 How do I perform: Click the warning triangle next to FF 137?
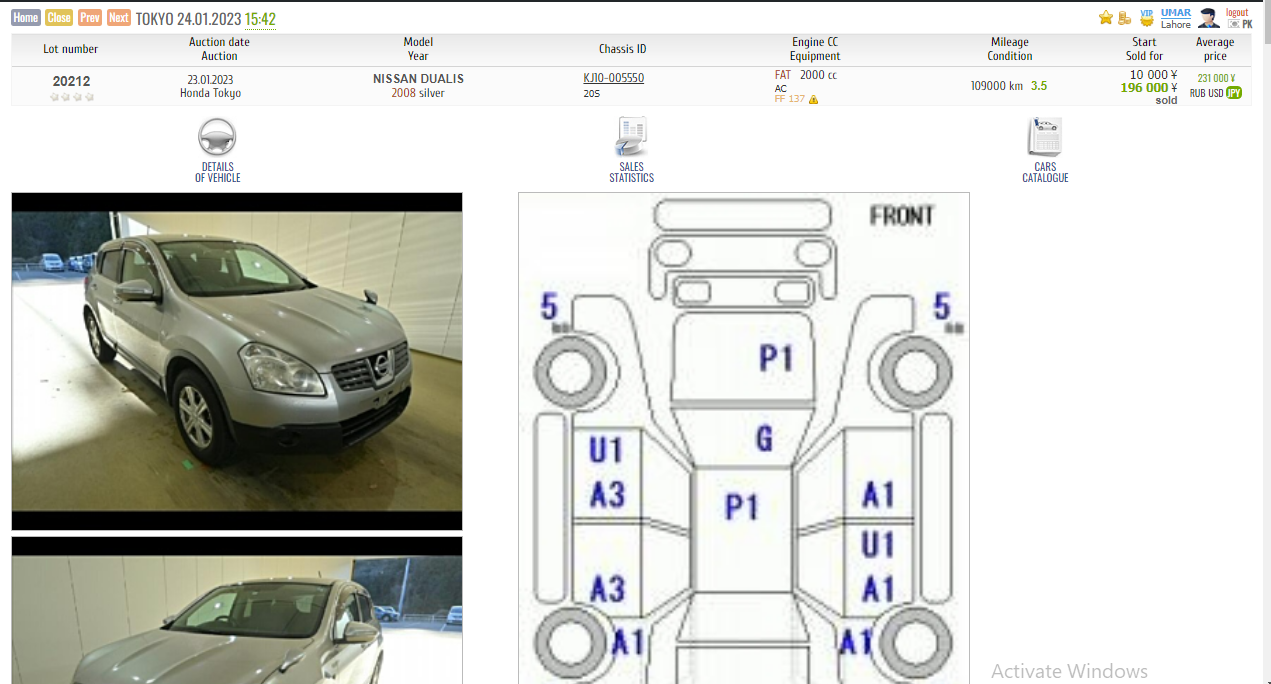[814, 100]
